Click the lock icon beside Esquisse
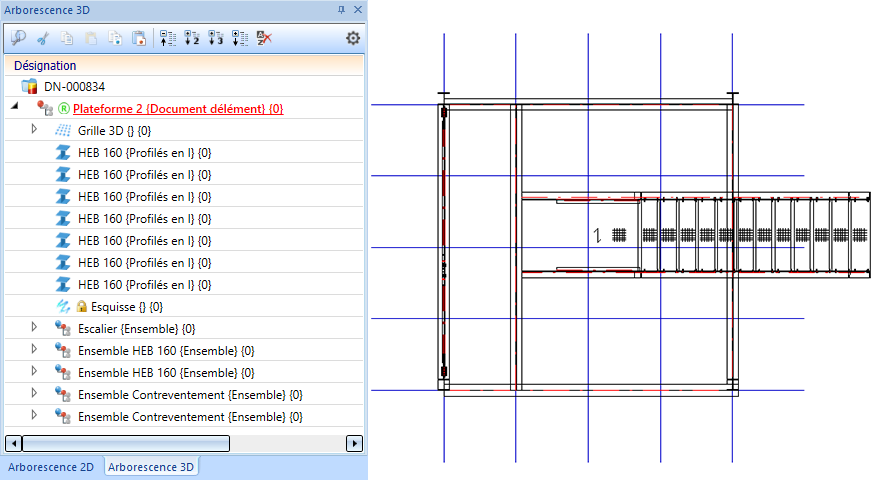The width and height of the screenshot is (882, 480). point(82,307)
